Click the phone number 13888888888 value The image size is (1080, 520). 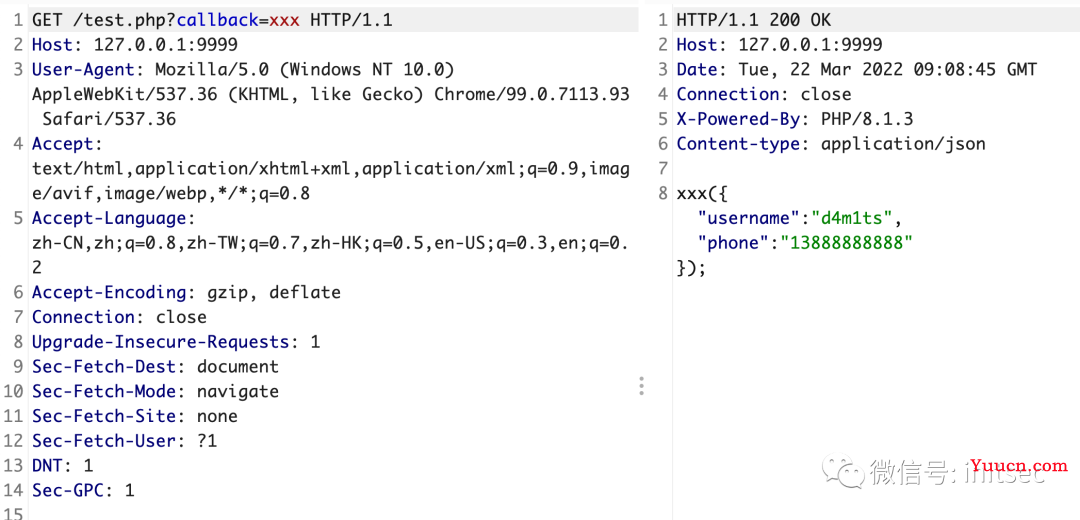847,243
